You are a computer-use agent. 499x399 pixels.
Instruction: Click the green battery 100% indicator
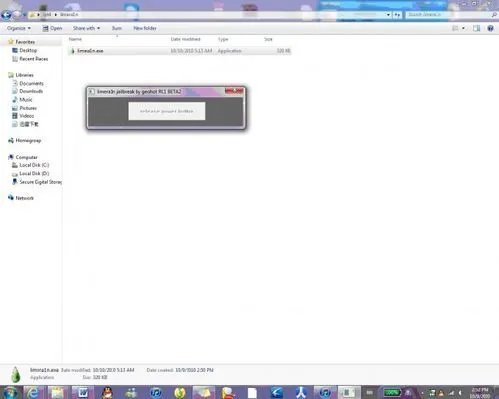point(392,392)
